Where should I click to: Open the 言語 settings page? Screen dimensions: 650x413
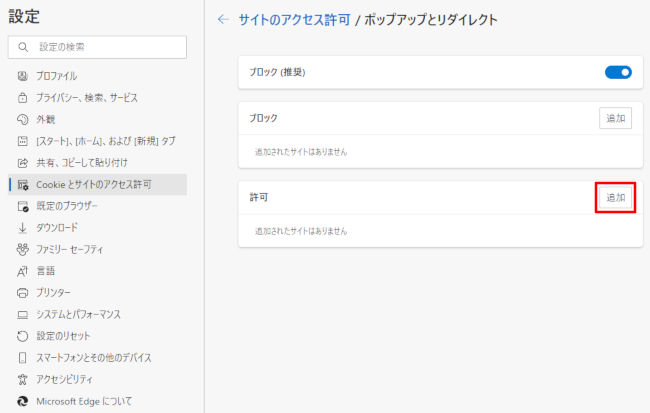tap(46, 271)
